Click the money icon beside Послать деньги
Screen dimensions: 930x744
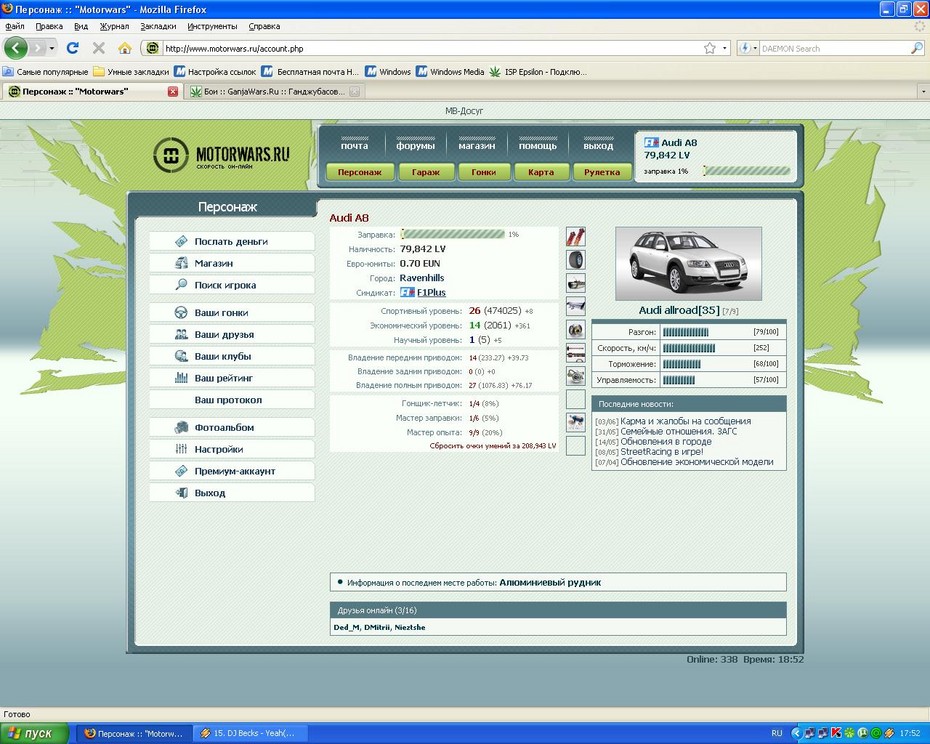[181, 241]
